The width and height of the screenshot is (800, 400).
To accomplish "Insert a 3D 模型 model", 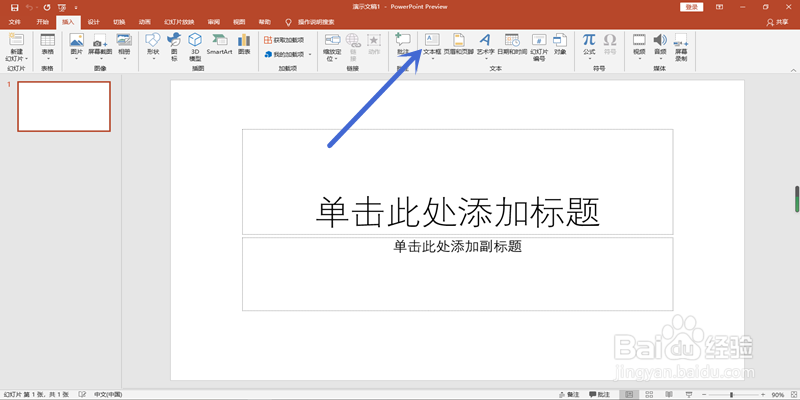I will point(195,47).
